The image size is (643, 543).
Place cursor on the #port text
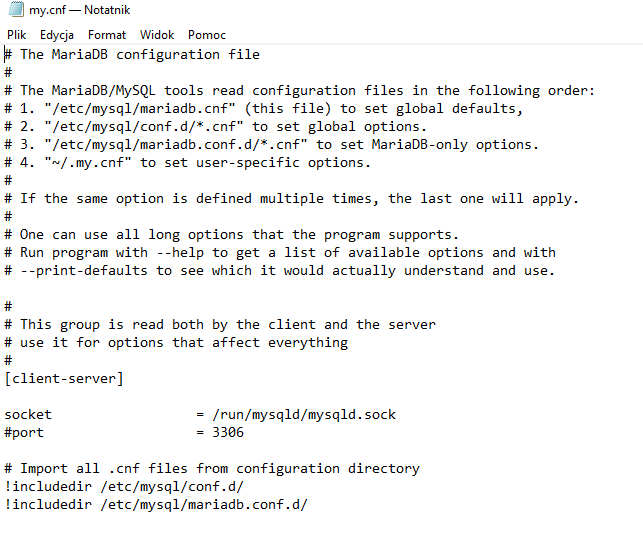[x=24, y=432]
